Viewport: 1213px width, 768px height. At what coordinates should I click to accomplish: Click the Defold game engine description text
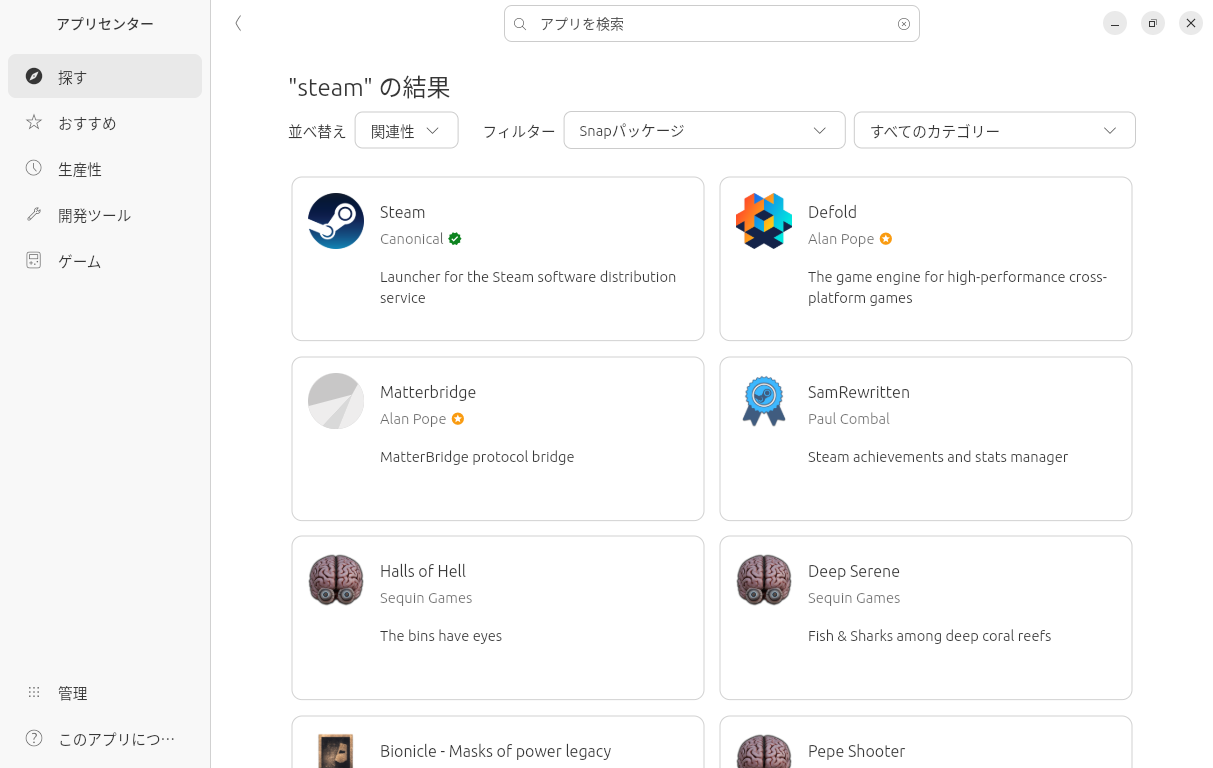tap(958, 287)
